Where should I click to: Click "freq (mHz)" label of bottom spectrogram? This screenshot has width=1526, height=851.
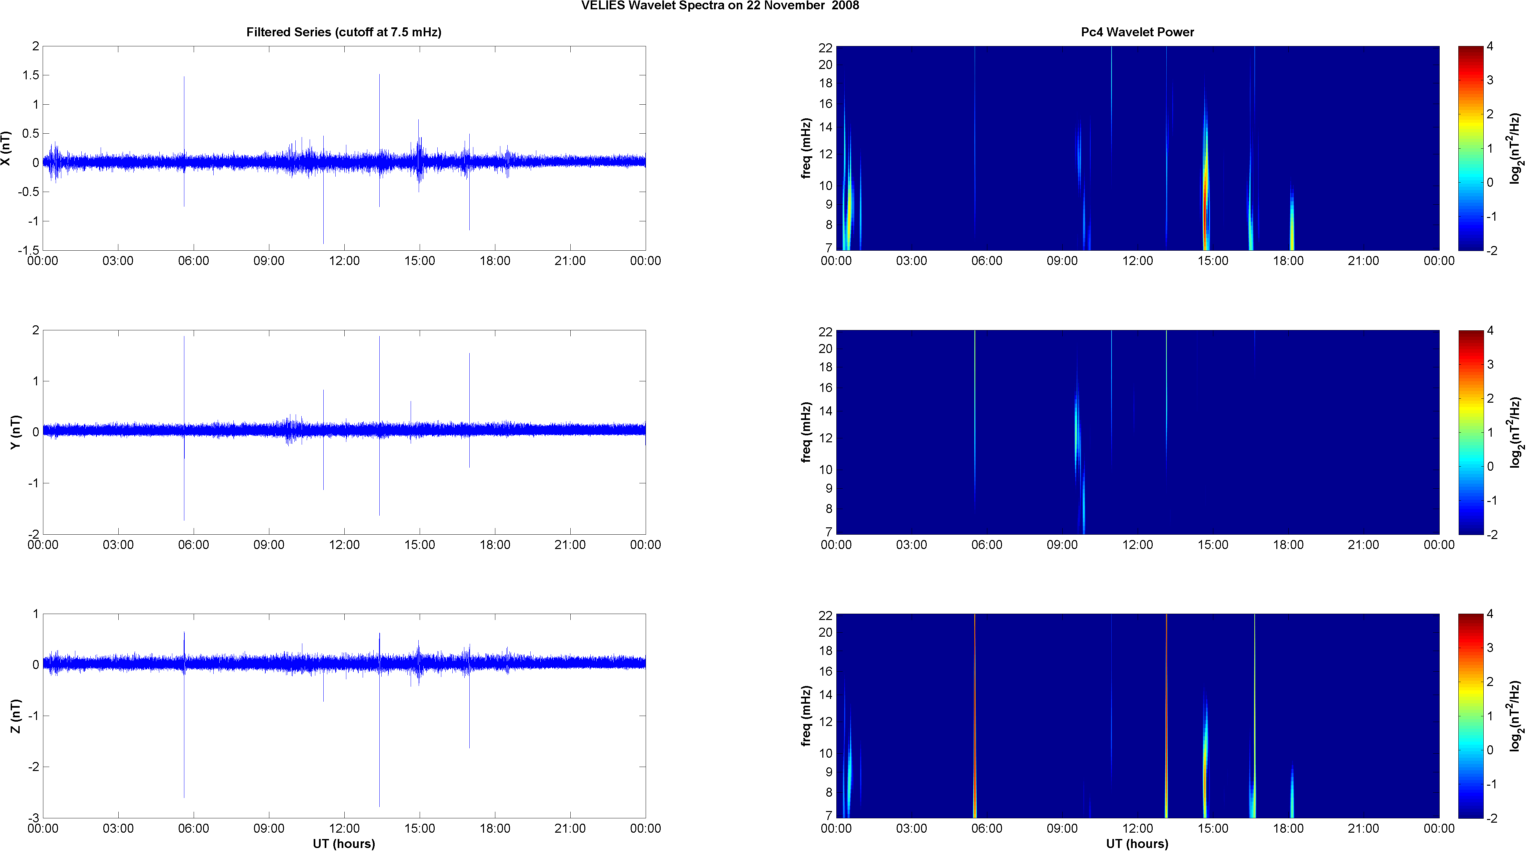(x=806, y=716)
